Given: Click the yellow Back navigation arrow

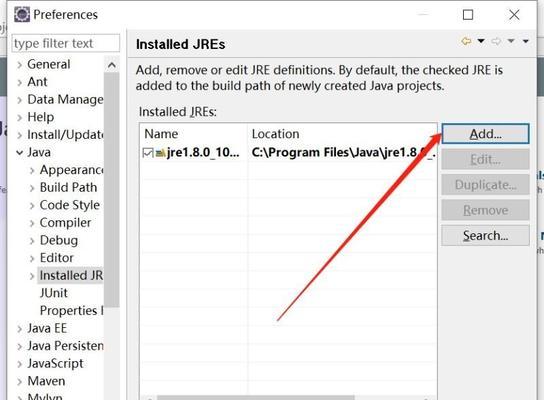Looking at the screenshot, I should click(466, 41).
